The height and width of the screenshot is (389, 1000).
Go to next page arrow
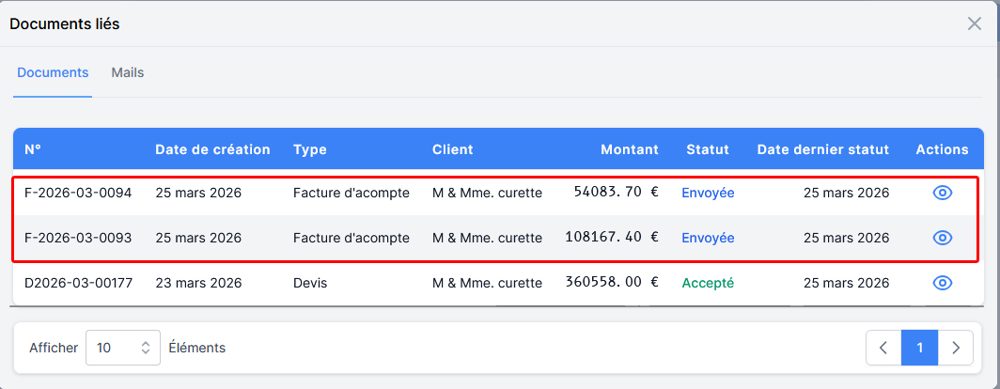point(955,348)
